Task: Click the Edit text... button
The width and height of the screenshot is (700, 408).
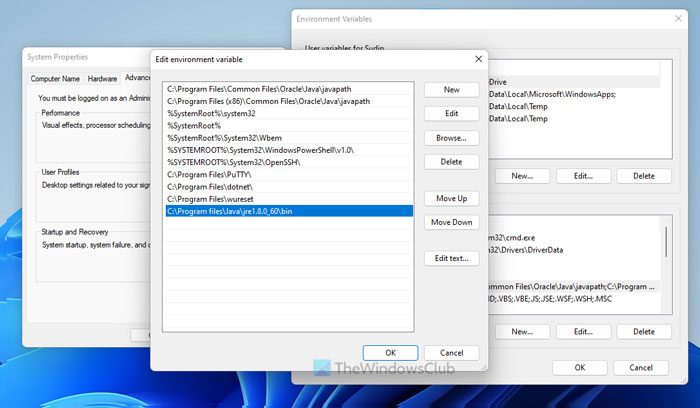Action: (451, 258)
